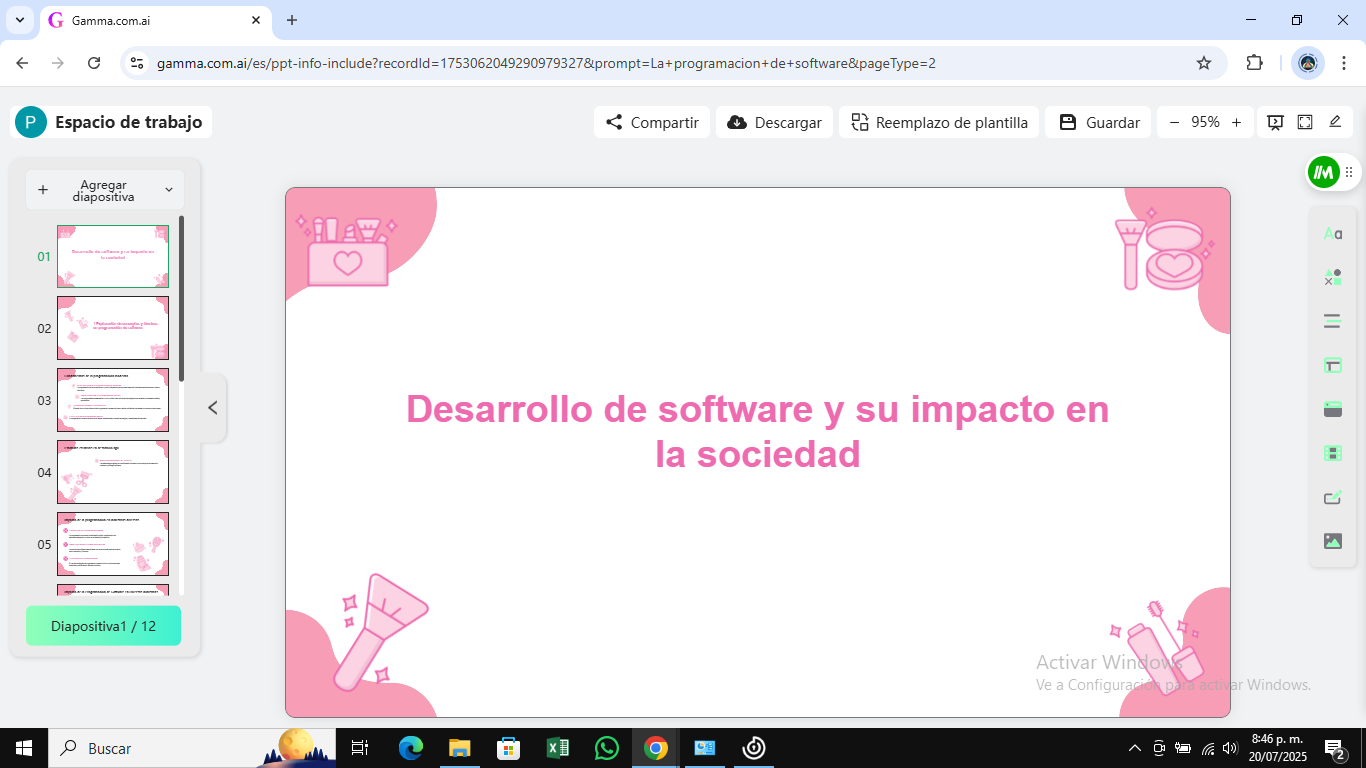Image resolution: width=1366 pixels, height=768 pixels.
Task: Close the Gamma.com.ai tab
Action: click(x=256, y=20)
